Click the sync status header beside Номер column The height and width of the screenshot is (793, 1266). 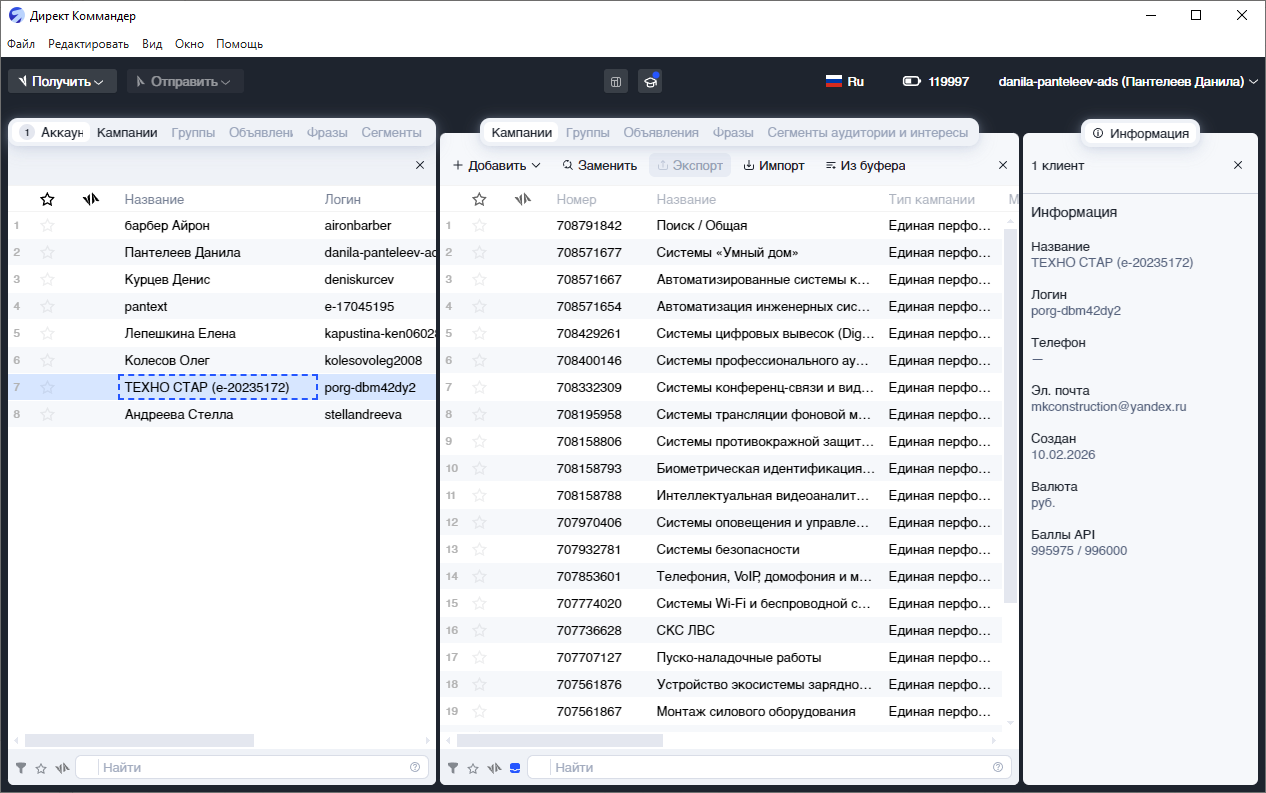(523, 199)
